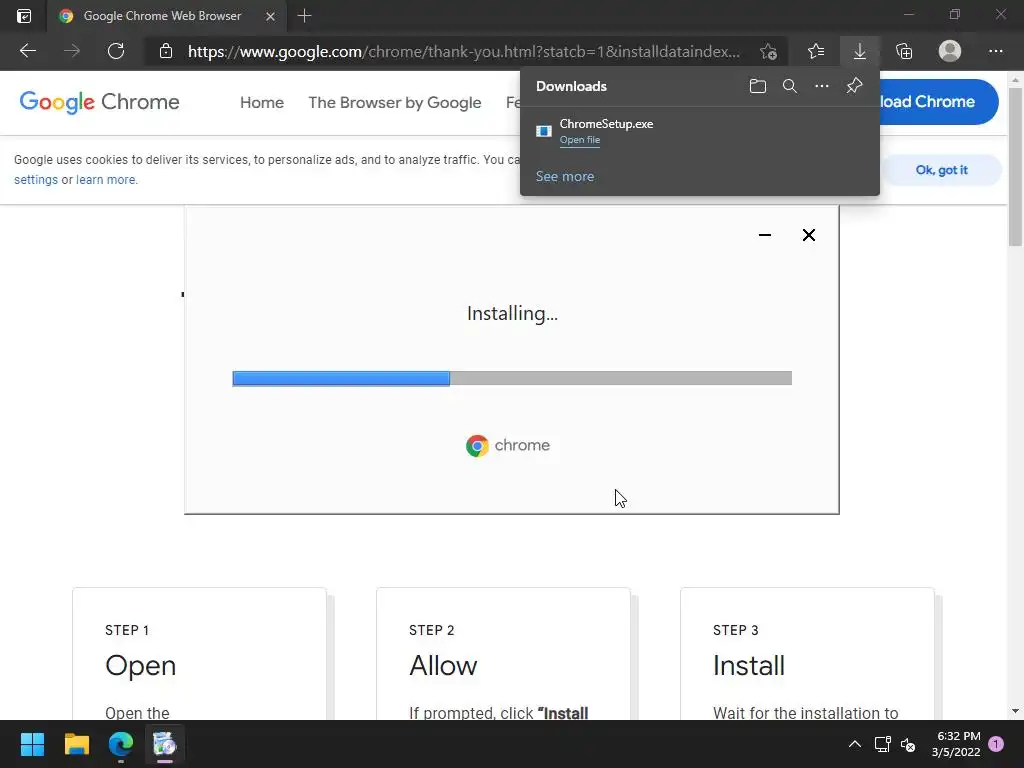The height and width of the screenshot is (768, 1024).
Task: Click scrollbar down arrow
Action: tap(1016, 711)
